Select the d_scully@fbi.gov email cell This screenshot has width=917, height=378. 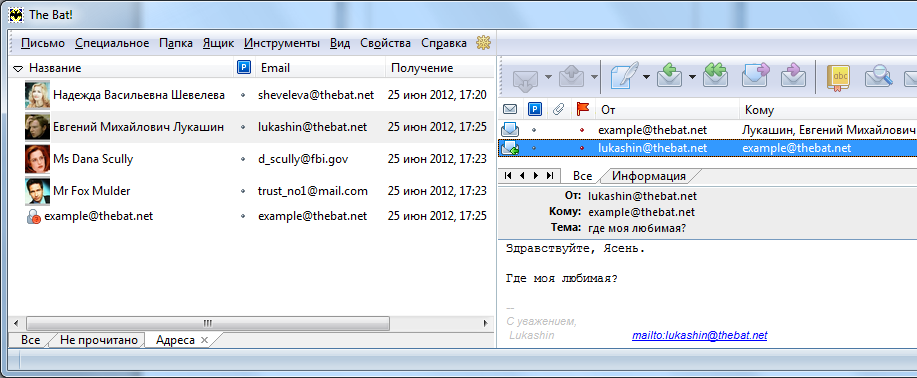click(304, 159)
